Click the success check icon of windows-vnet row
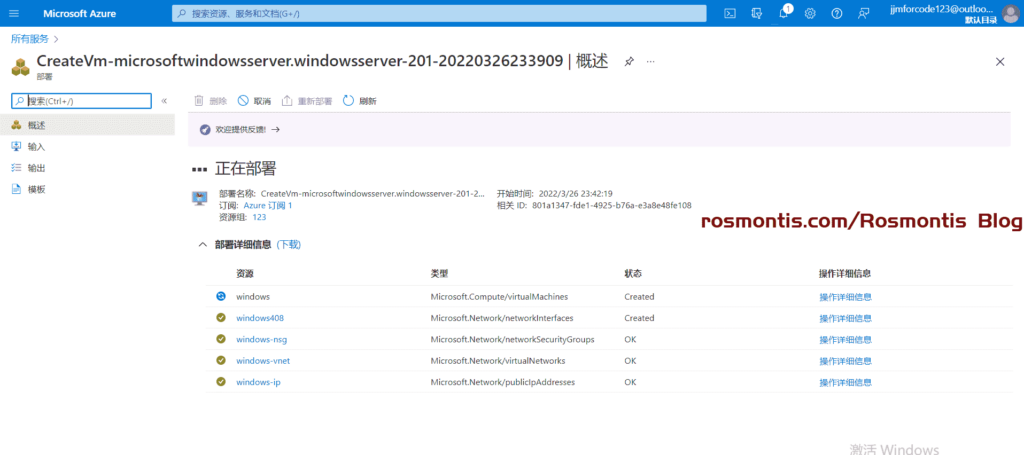 tap(221, 360)
